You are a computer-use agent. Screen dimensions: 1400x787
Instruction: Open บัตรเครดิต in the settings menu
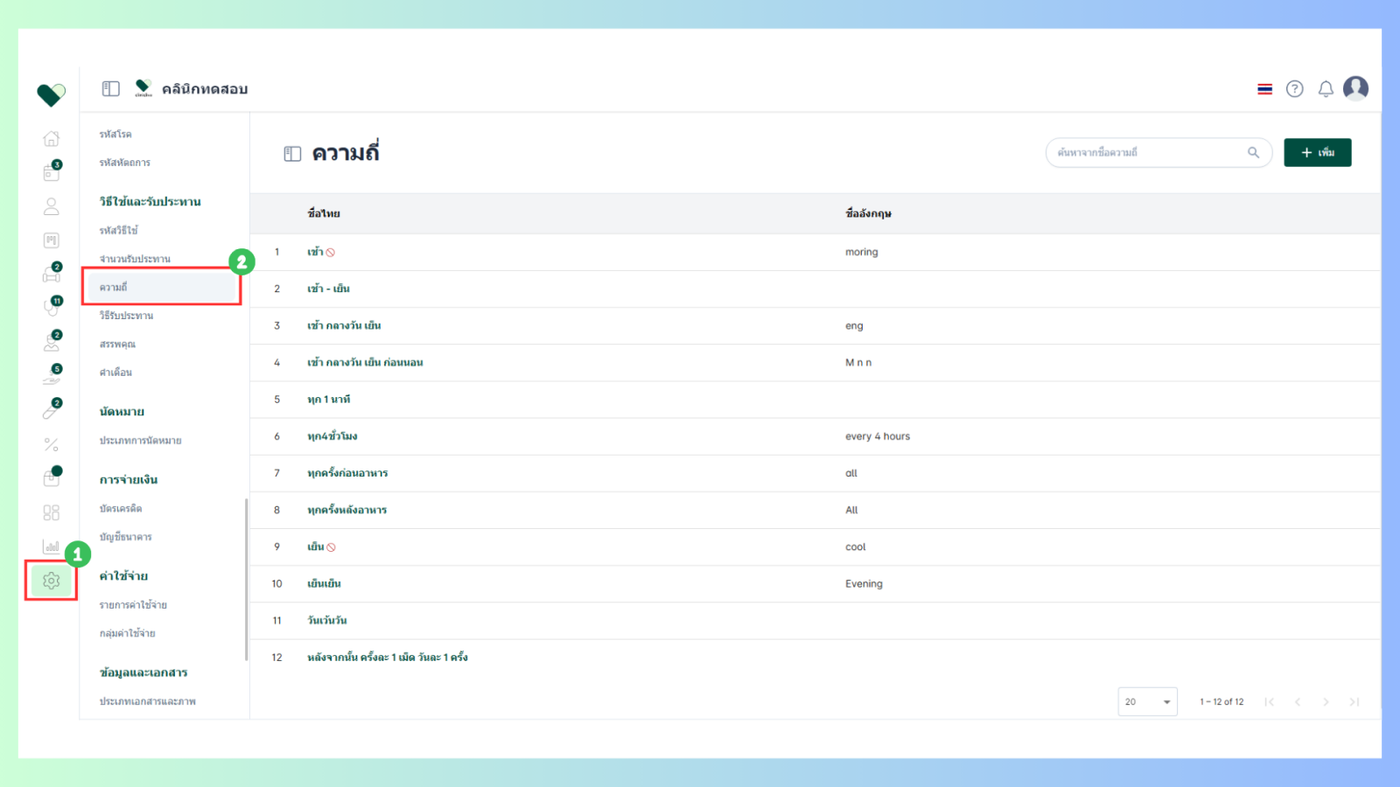pos(121,509)
